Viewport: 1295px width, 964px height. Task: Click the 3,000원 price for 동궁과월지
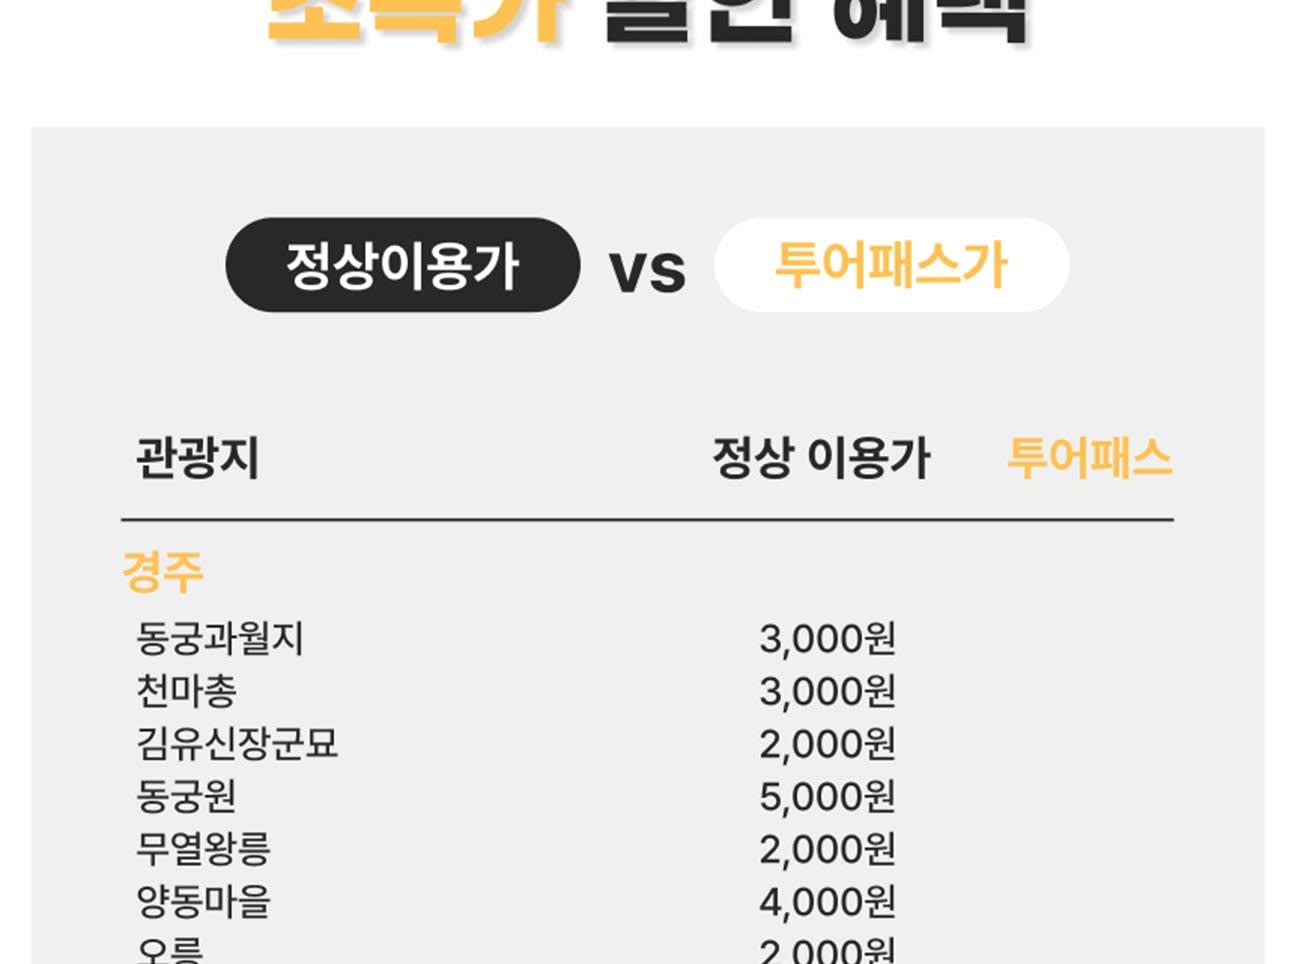[827, 638]
